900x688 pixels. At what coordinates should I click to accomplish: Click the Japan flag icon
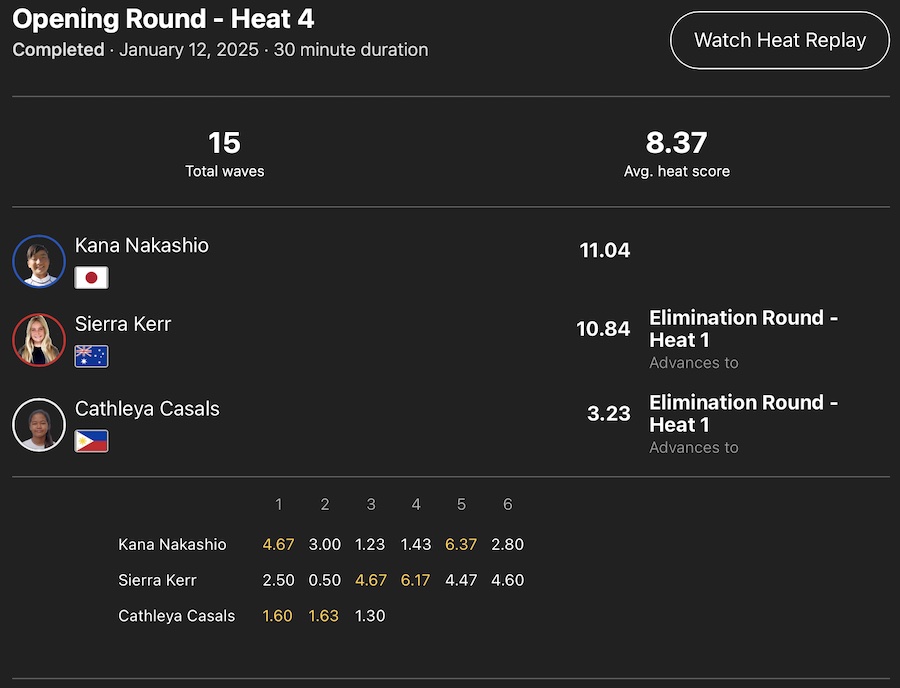click(92, 277)
